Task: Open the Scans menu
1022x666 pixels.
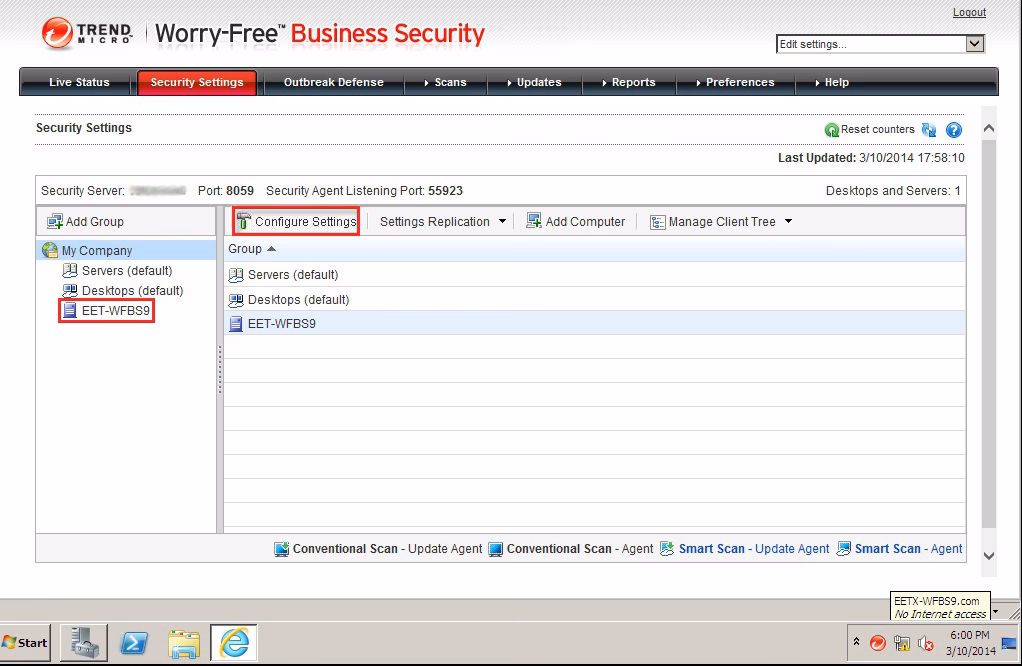Action: 445,82
